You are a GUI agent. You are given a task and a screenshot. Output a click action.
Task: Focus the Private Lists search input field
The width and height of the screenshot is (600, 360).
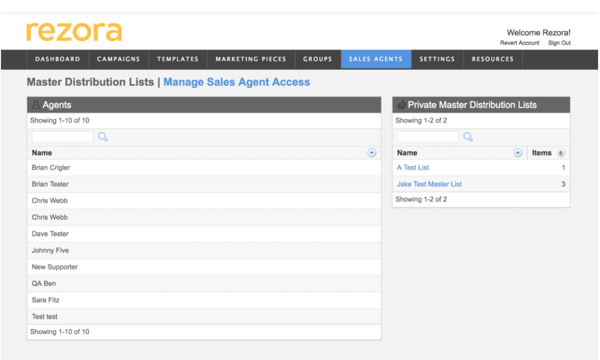point(428,137)
